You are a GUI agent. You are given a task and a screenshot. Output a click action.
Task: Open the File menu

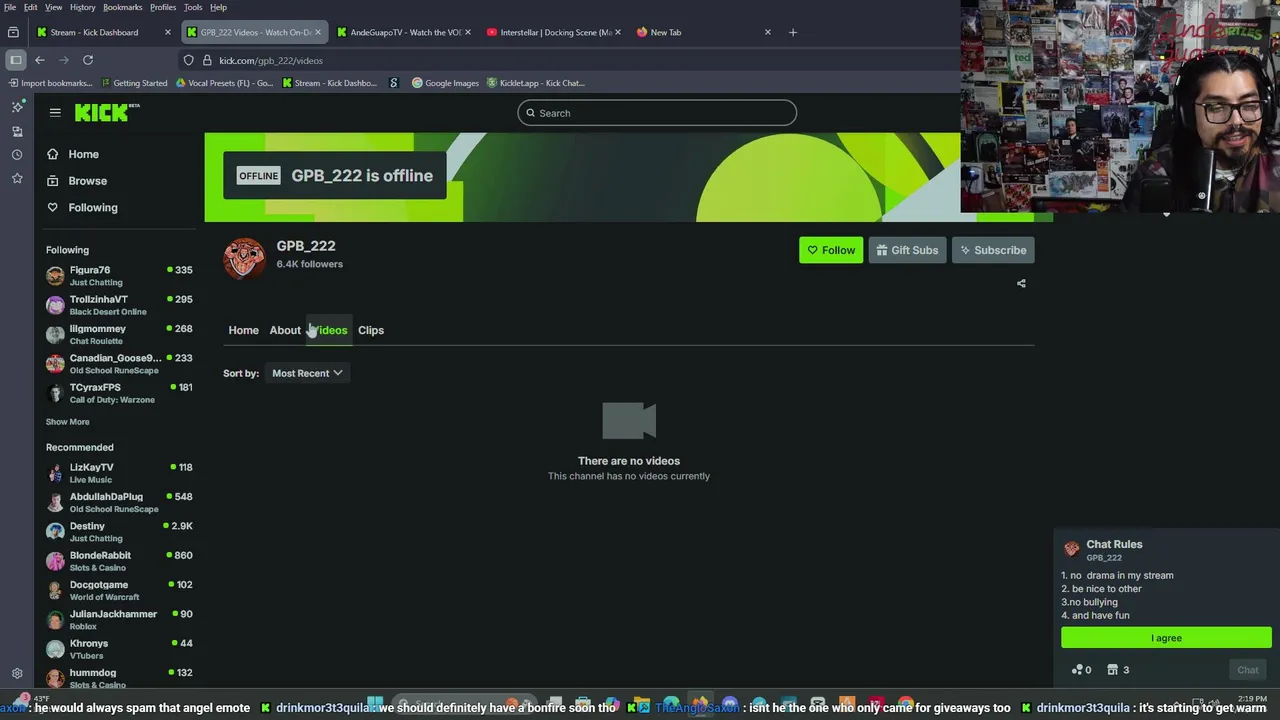click(x=9, y=7)
